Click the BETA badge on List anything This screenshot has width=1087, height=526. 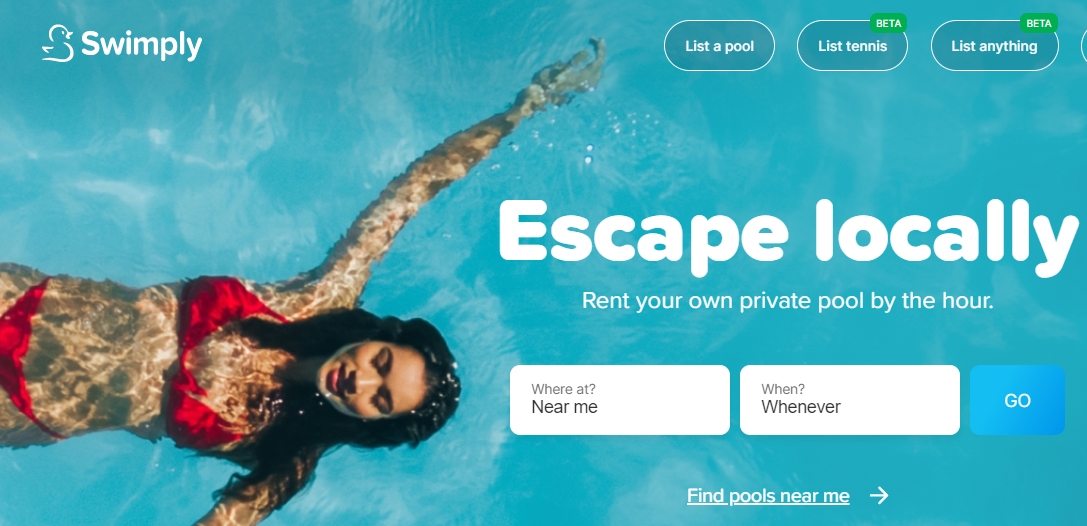1038,23
